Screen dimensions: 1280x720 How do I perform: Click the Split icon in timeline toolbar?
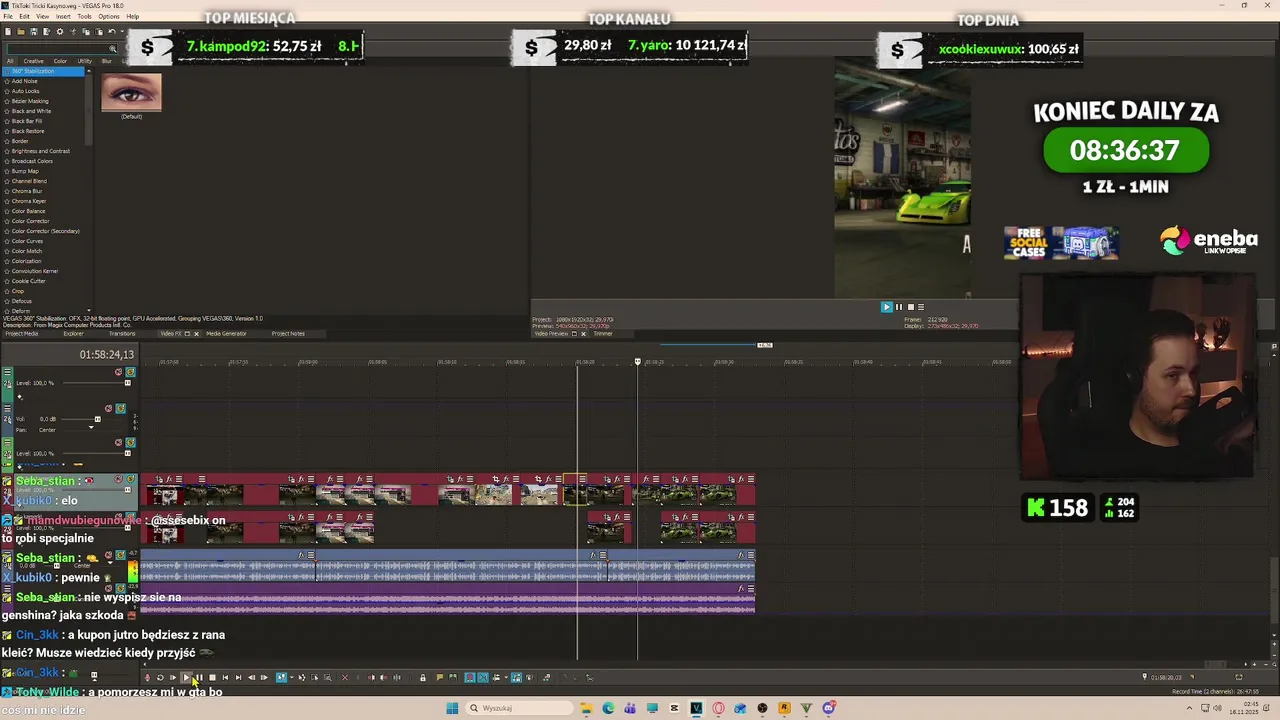pyautogui.click(x=396, y=678)
